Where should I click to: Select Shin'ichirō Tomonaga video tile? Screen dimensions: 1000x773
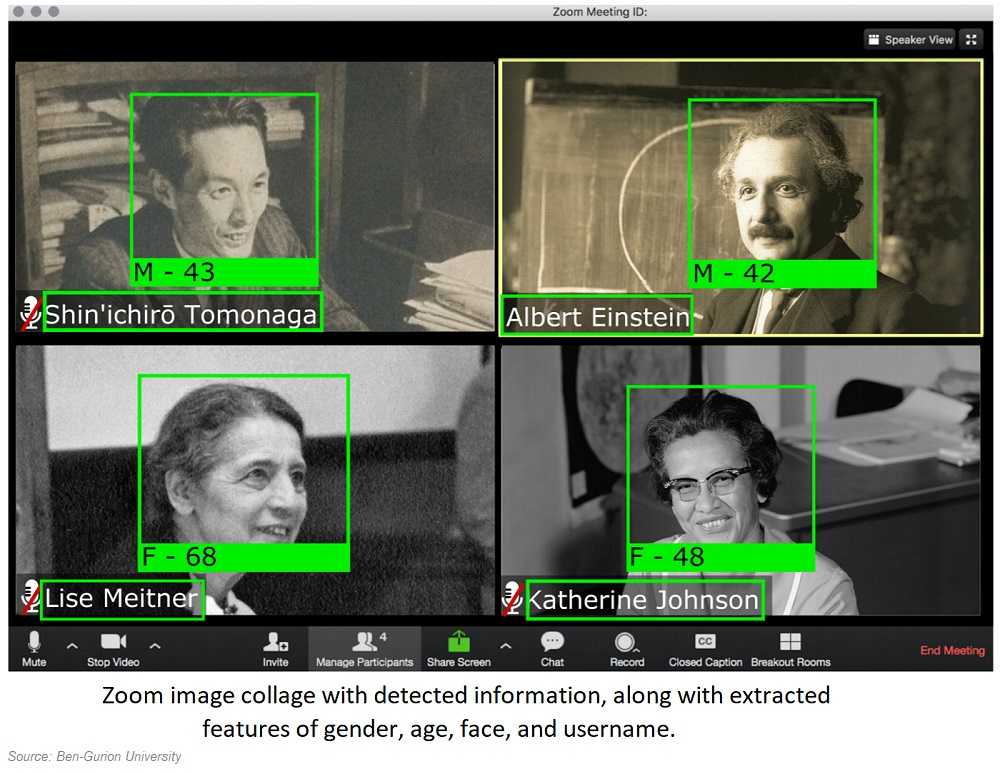coord(254,196)
